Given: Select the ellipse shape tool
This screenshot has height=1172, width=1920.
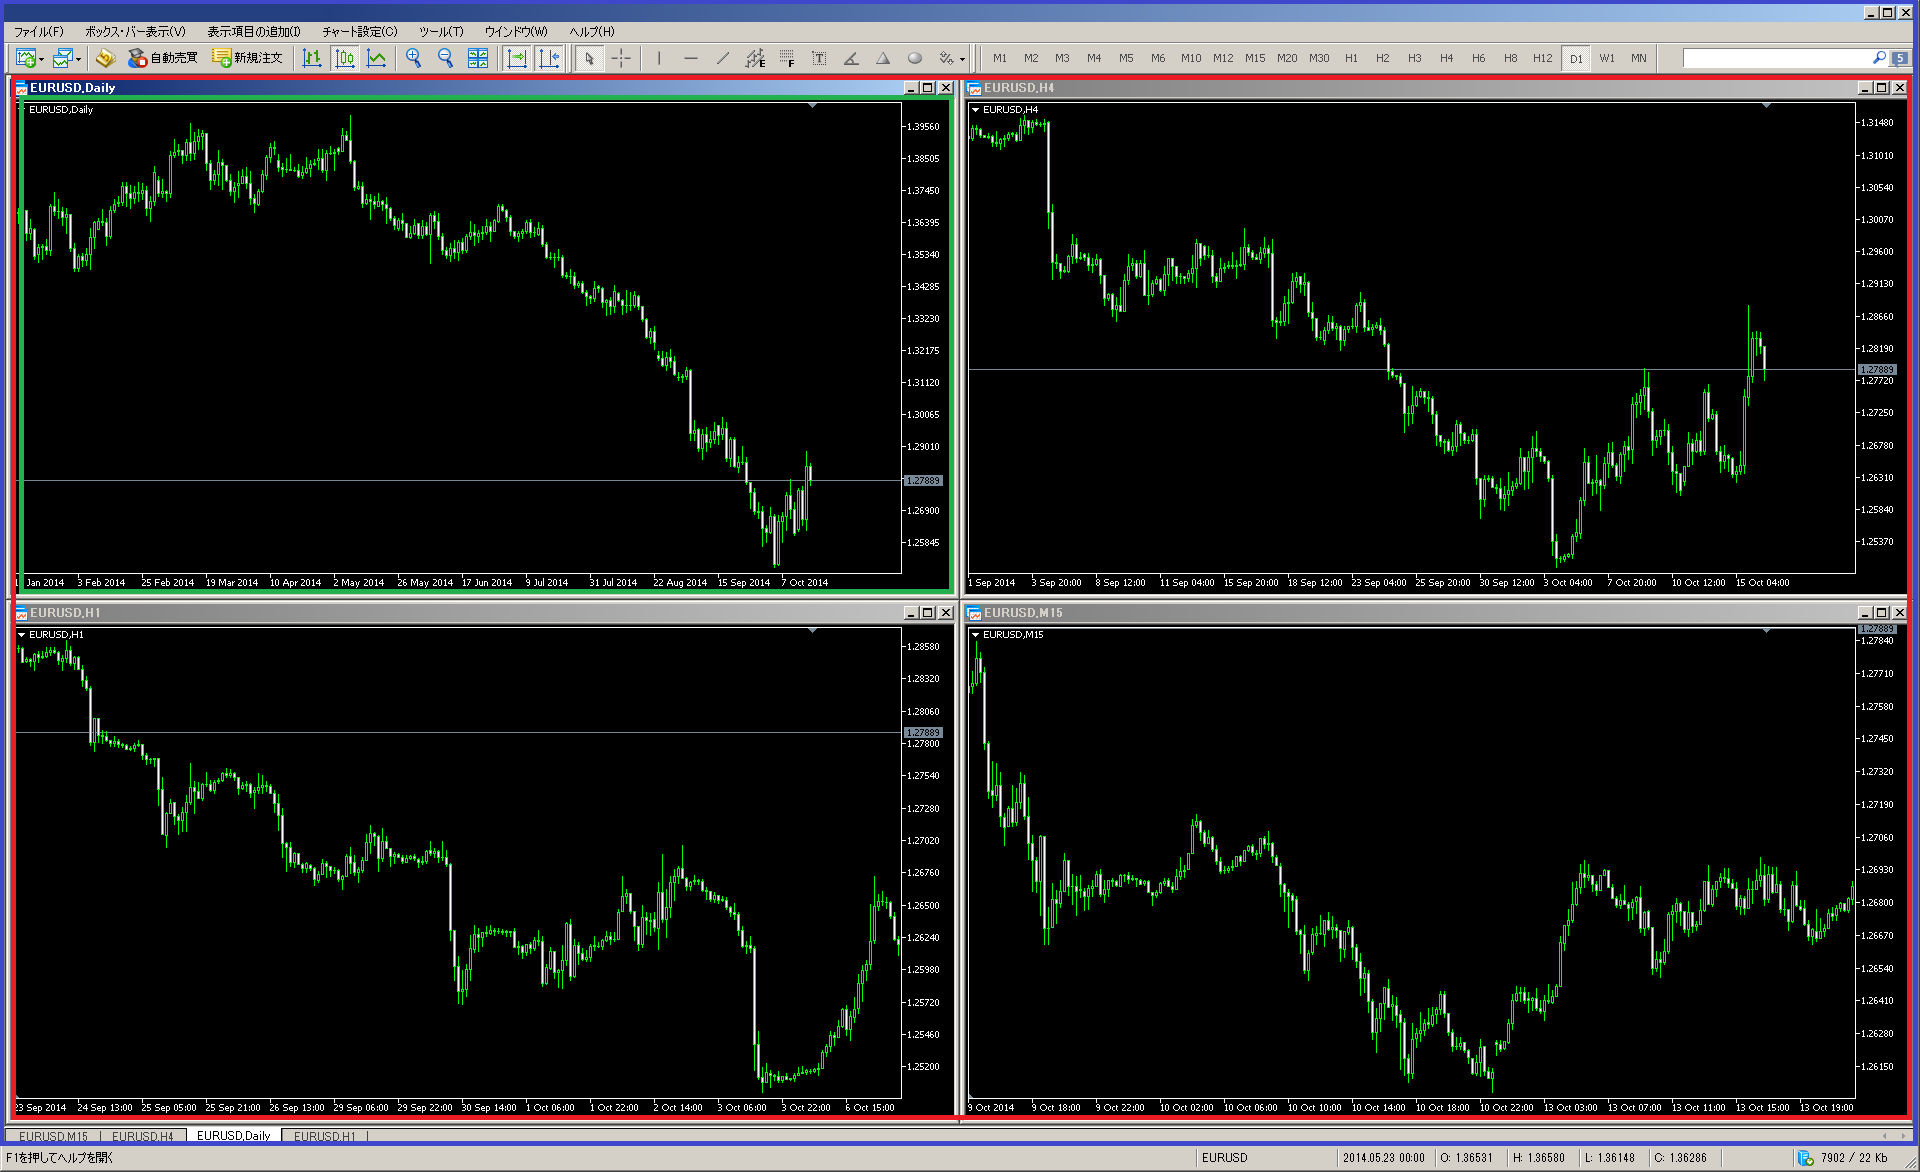Looking at the screenshot, I should click(914, 58).
